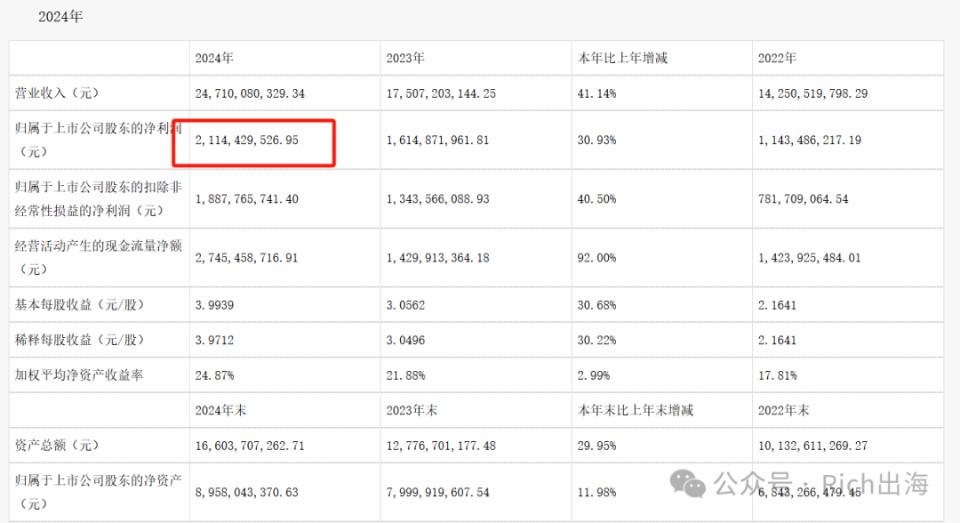The height and width of the screenshot is (523, 960).
Task: Click the 41.14% revenue growth cell
Action: [597, 94]
